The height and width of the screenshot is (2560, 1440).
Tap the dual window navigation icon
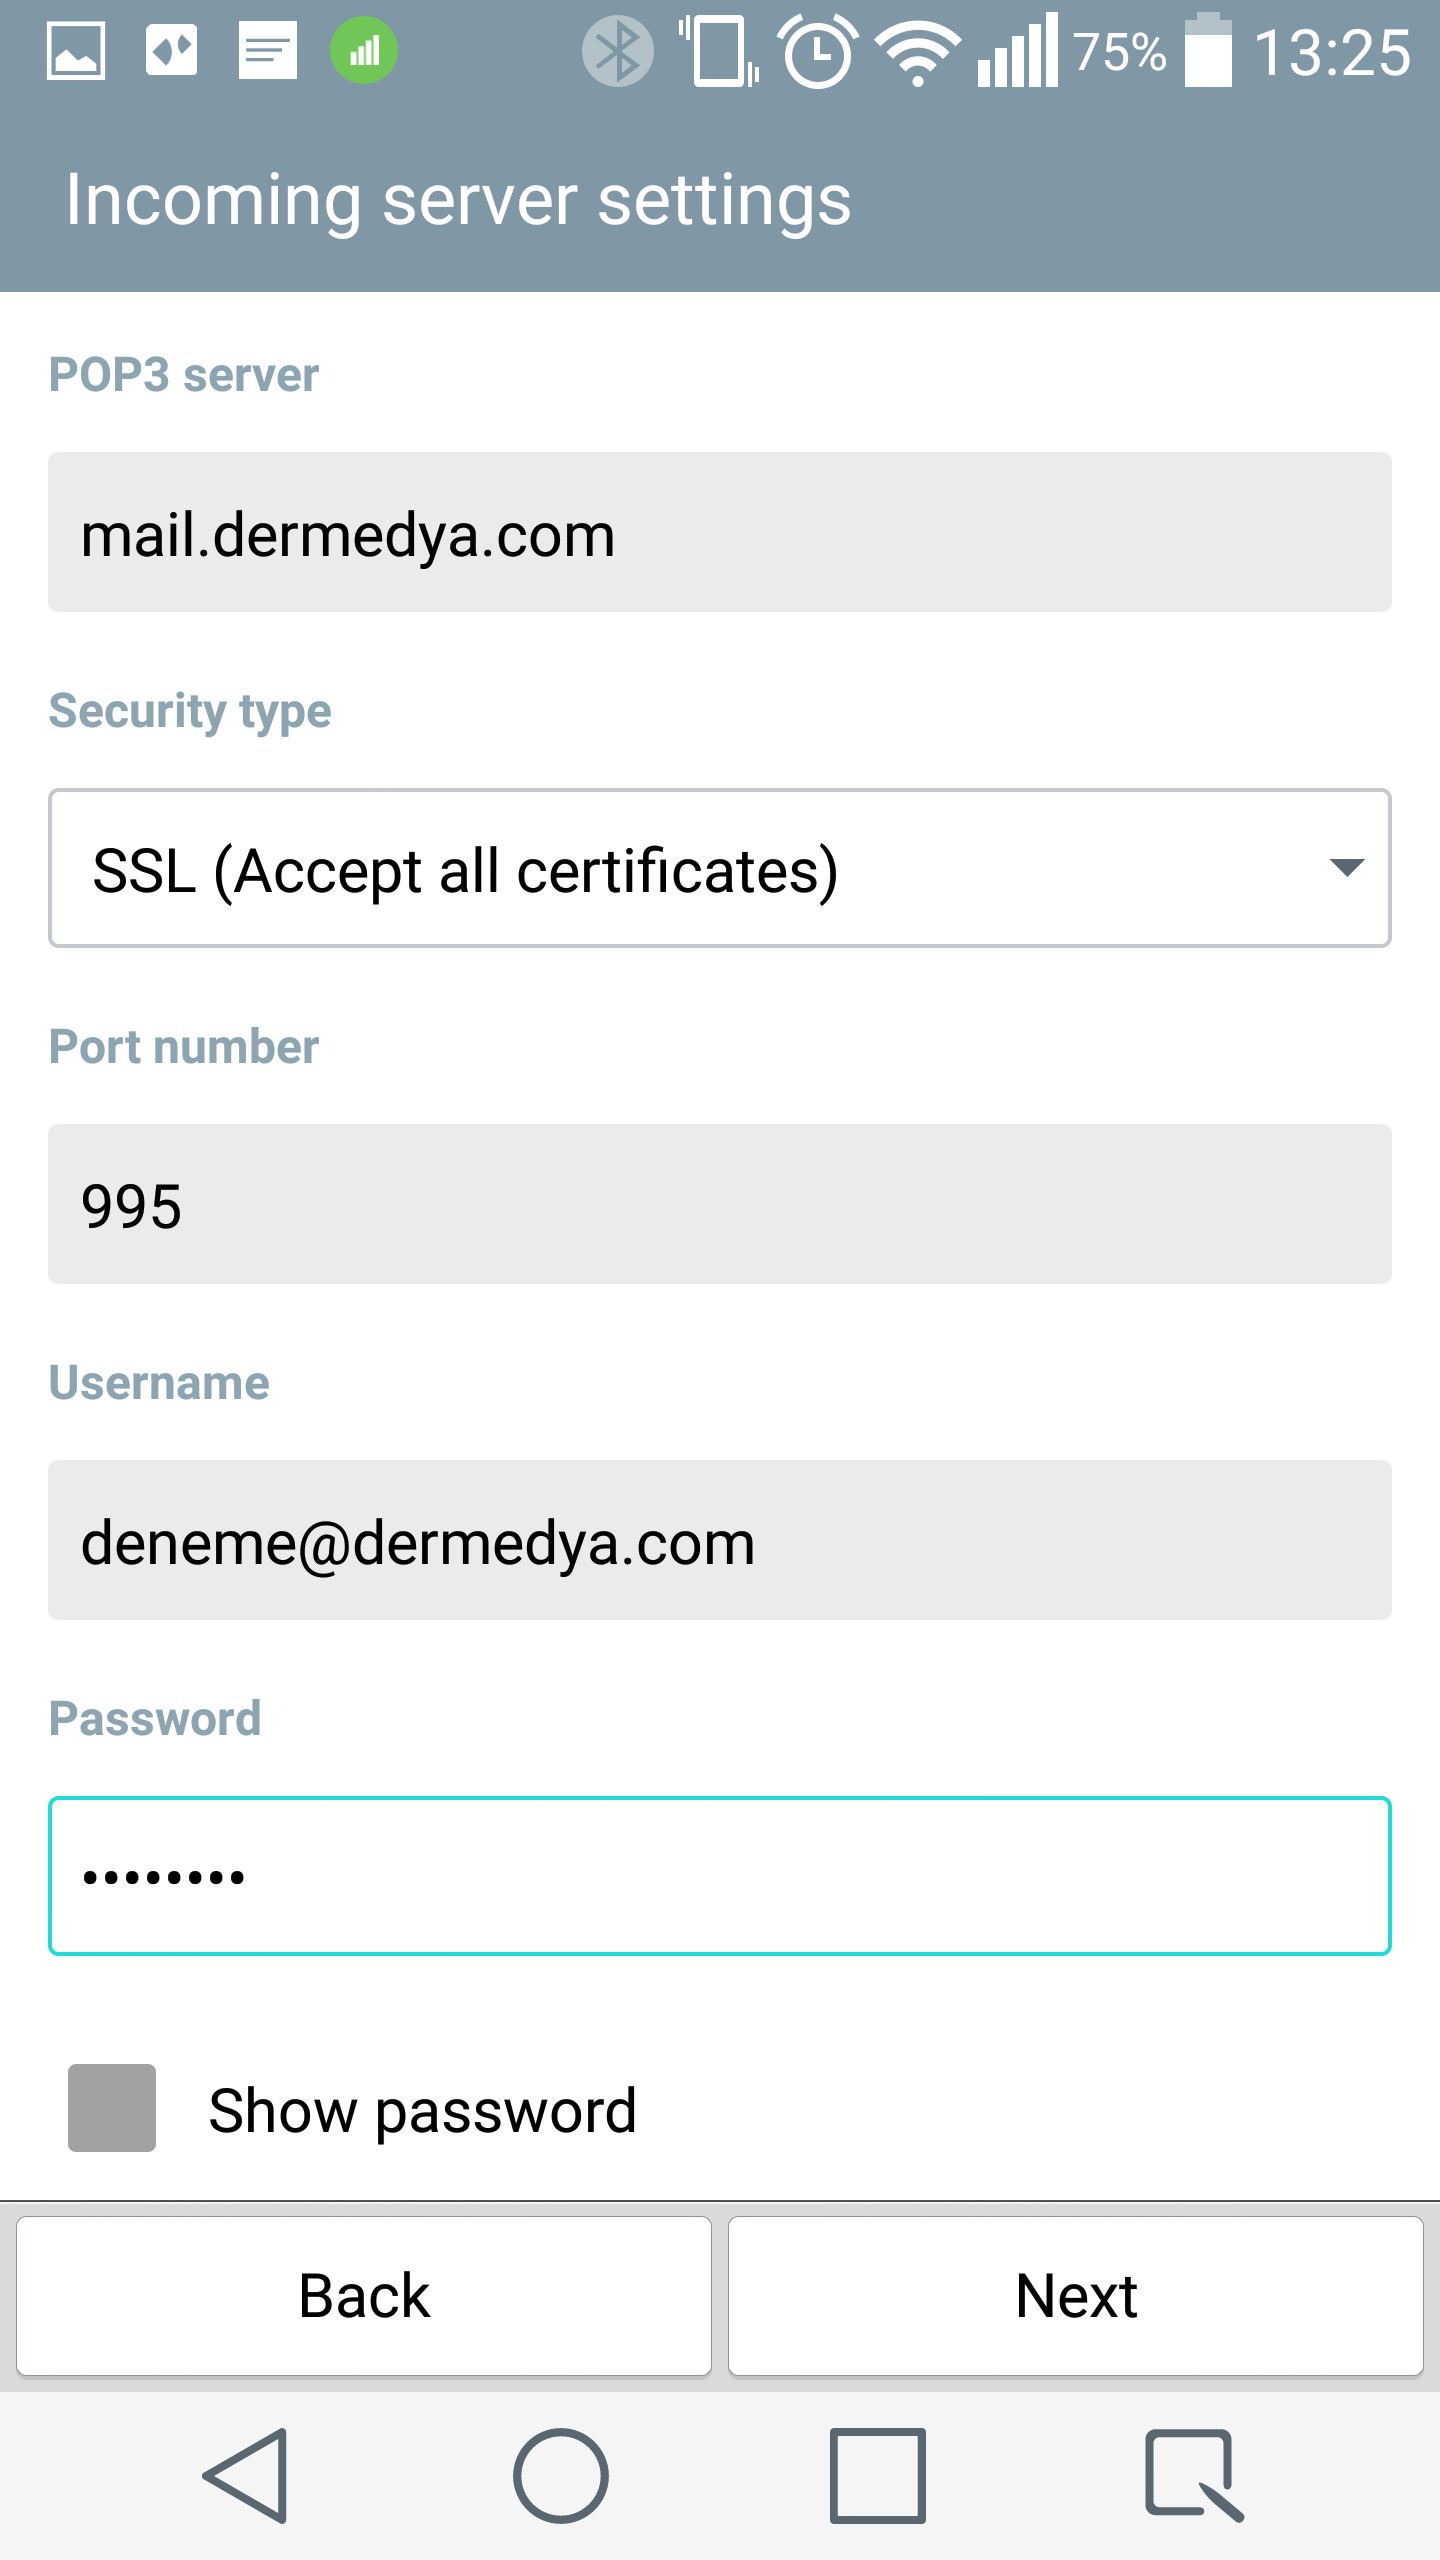coord(1194,2476)
